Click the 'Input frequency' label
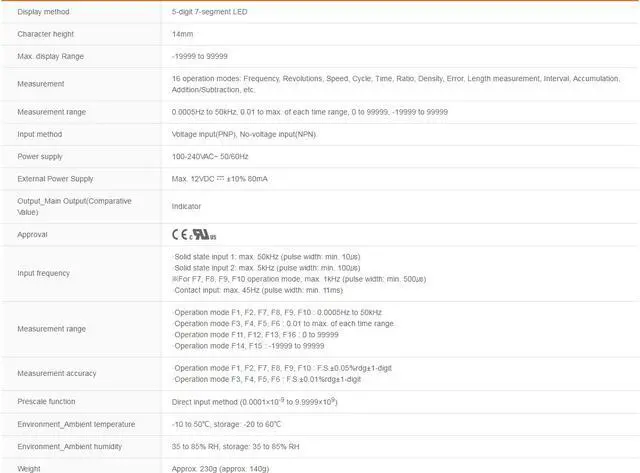 click(x=43, y=273)
